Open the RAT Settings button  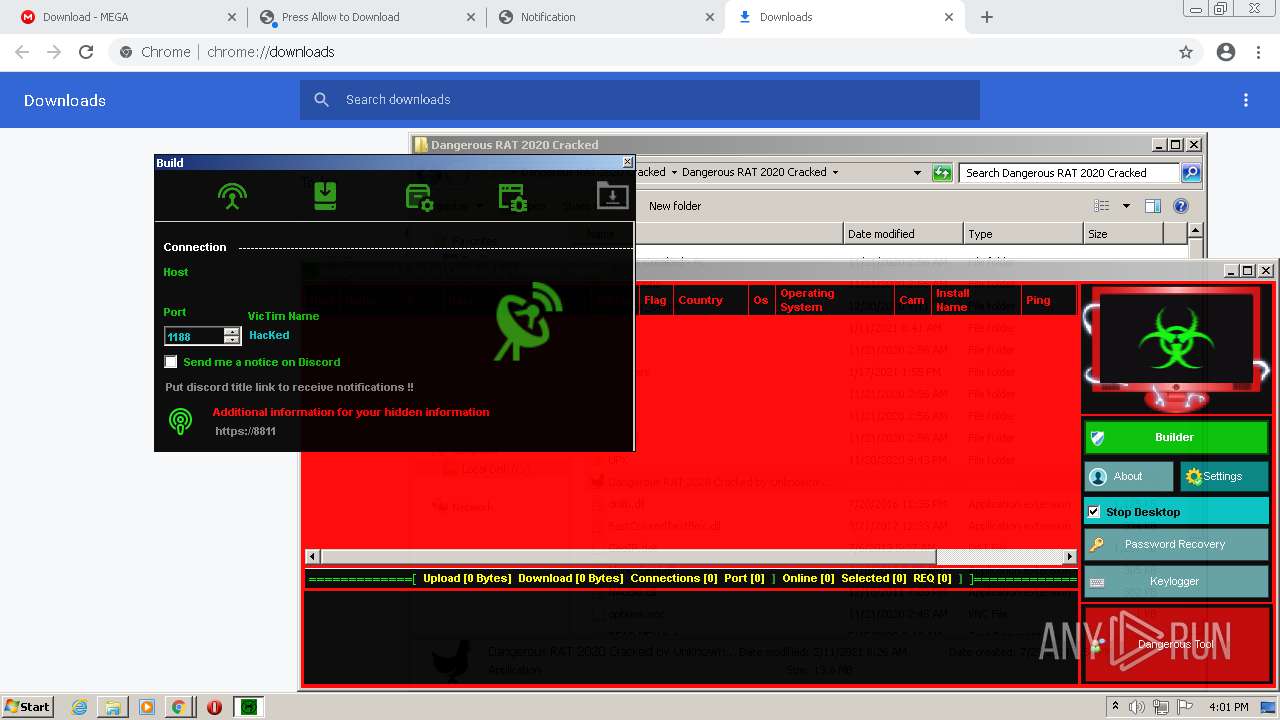[x=1224, y=477]
